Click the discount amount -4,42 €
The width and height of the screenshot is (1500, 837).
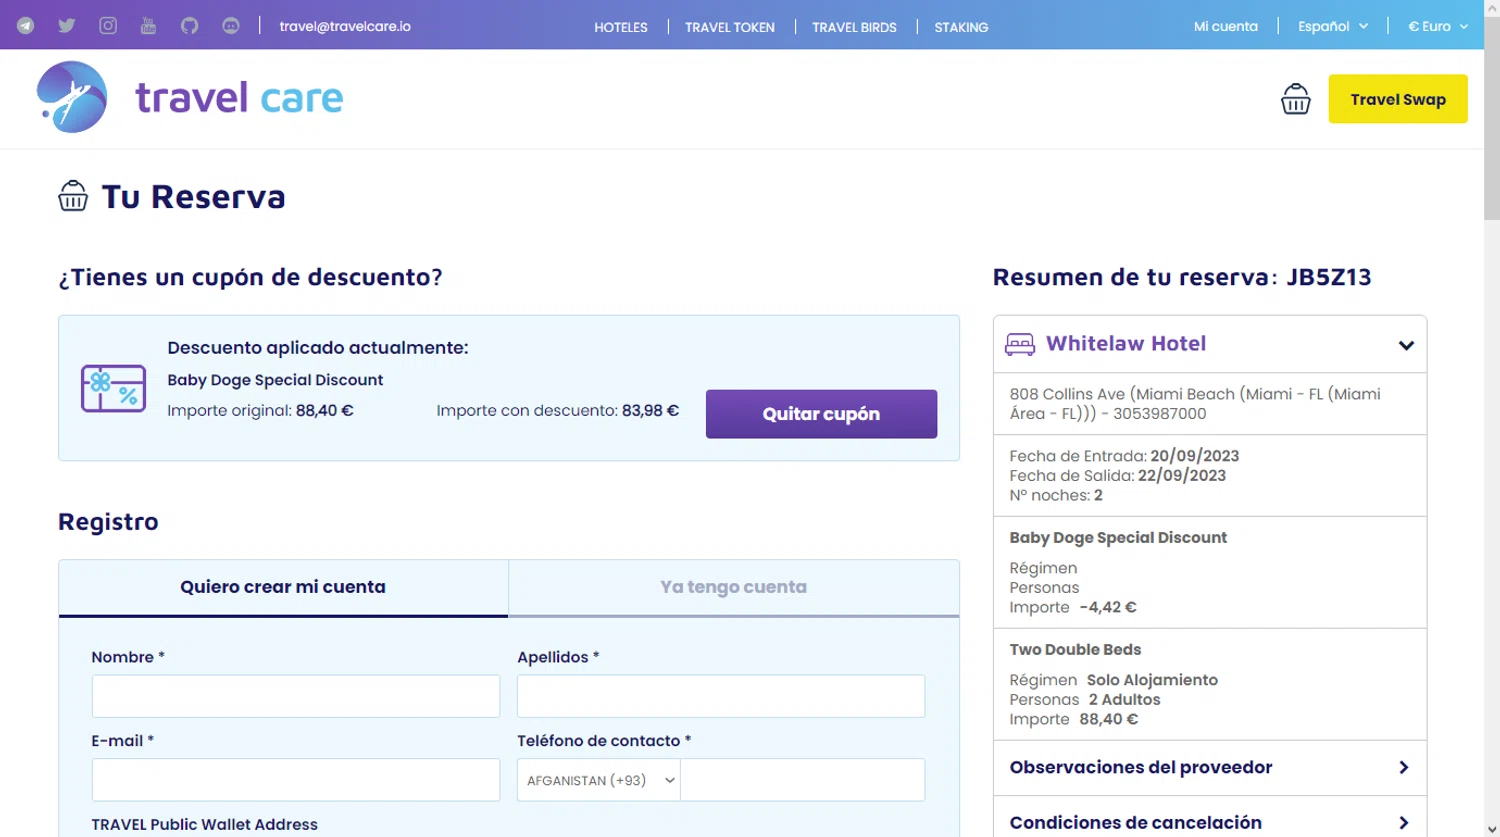click(1108, 607)
